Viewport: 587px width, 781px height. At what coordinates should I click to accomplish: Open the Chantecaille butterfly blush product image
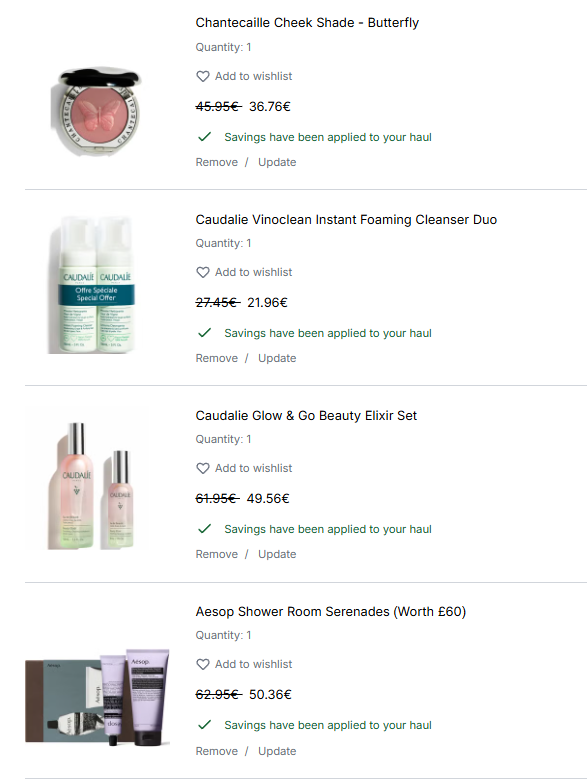pos(96,111)
